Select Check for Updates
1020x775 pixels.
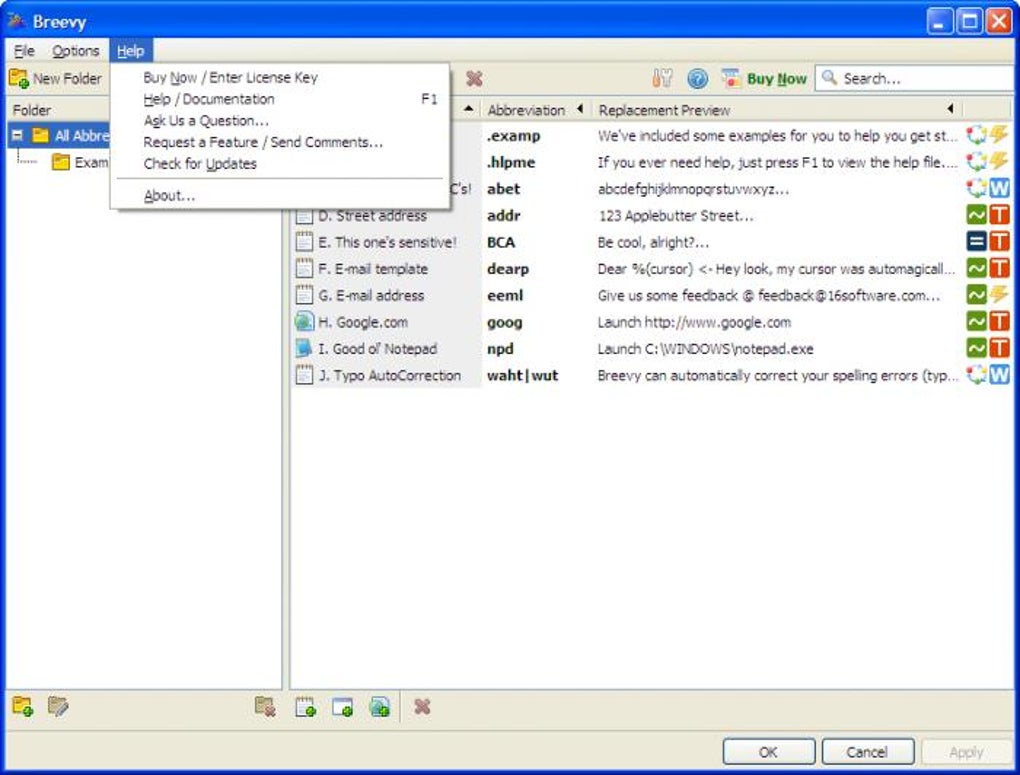pyautogui.click(x=281, y=163)
